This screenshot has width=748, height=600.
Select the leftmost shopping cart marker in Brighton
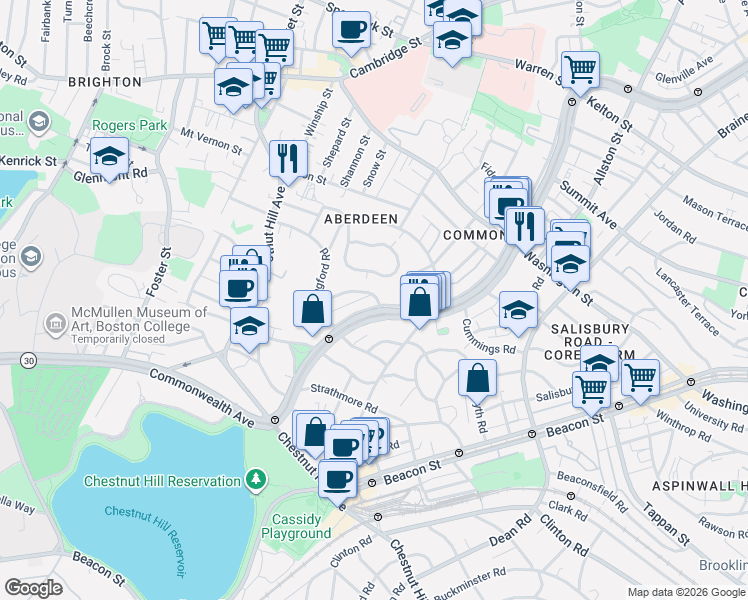tap(215, 37)
